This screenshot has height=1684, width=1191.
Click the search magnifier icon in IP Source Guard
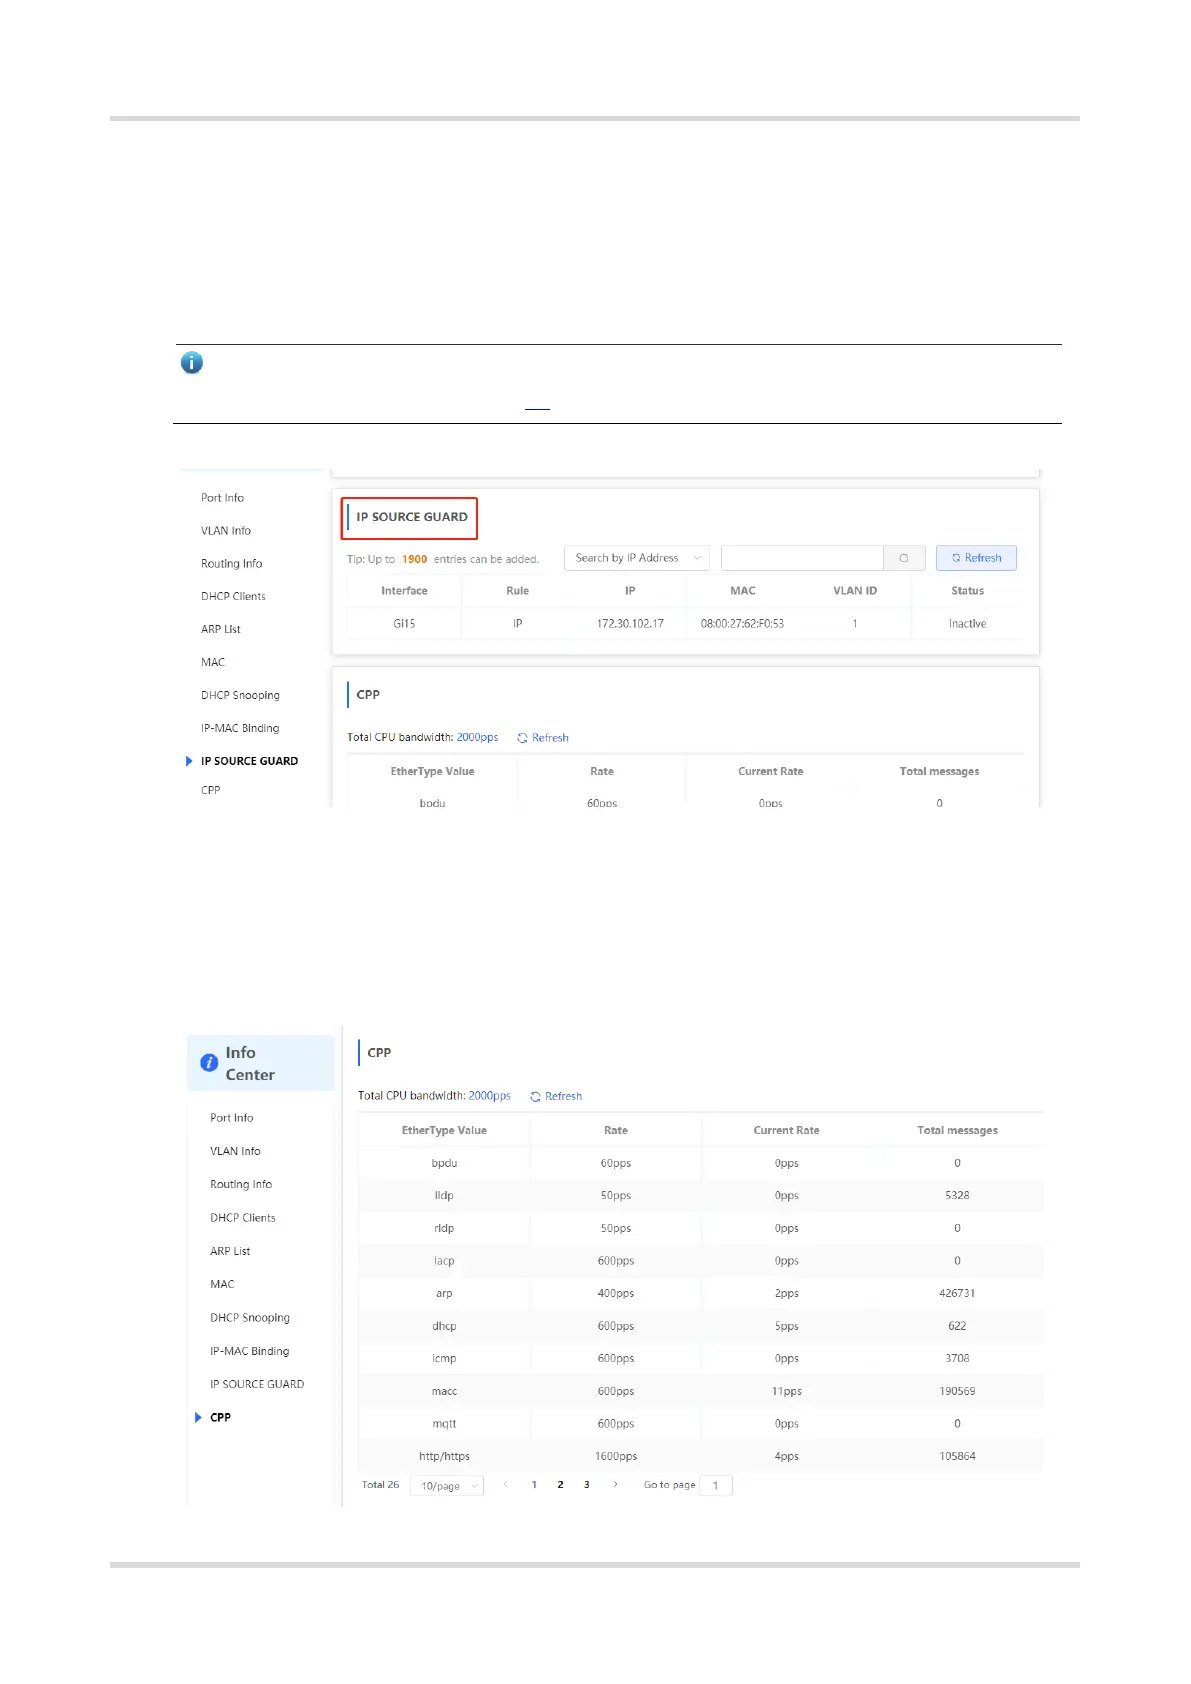[904, 558]
